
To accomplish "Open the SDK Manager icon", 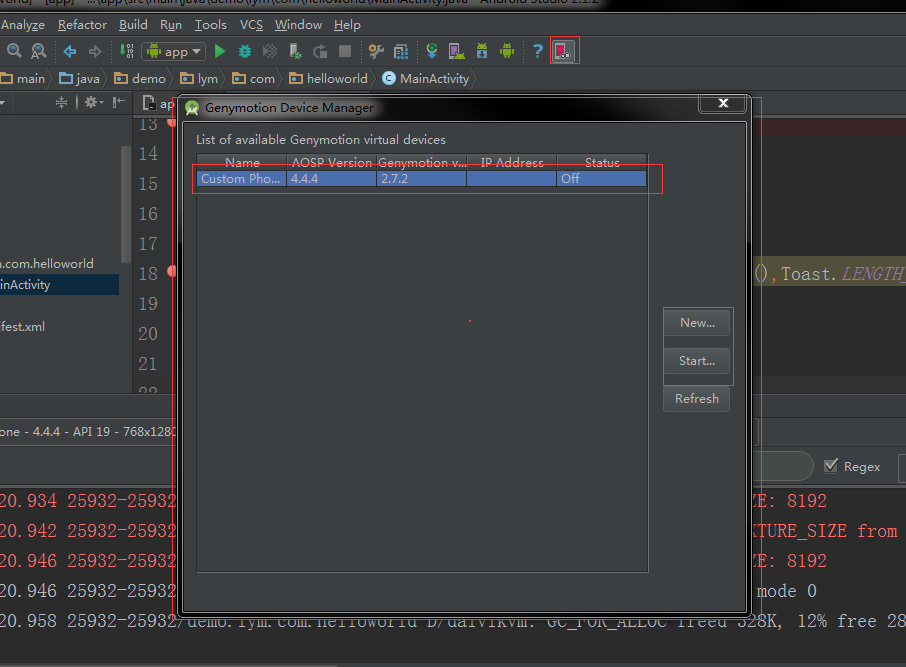I will pos(482,51).
